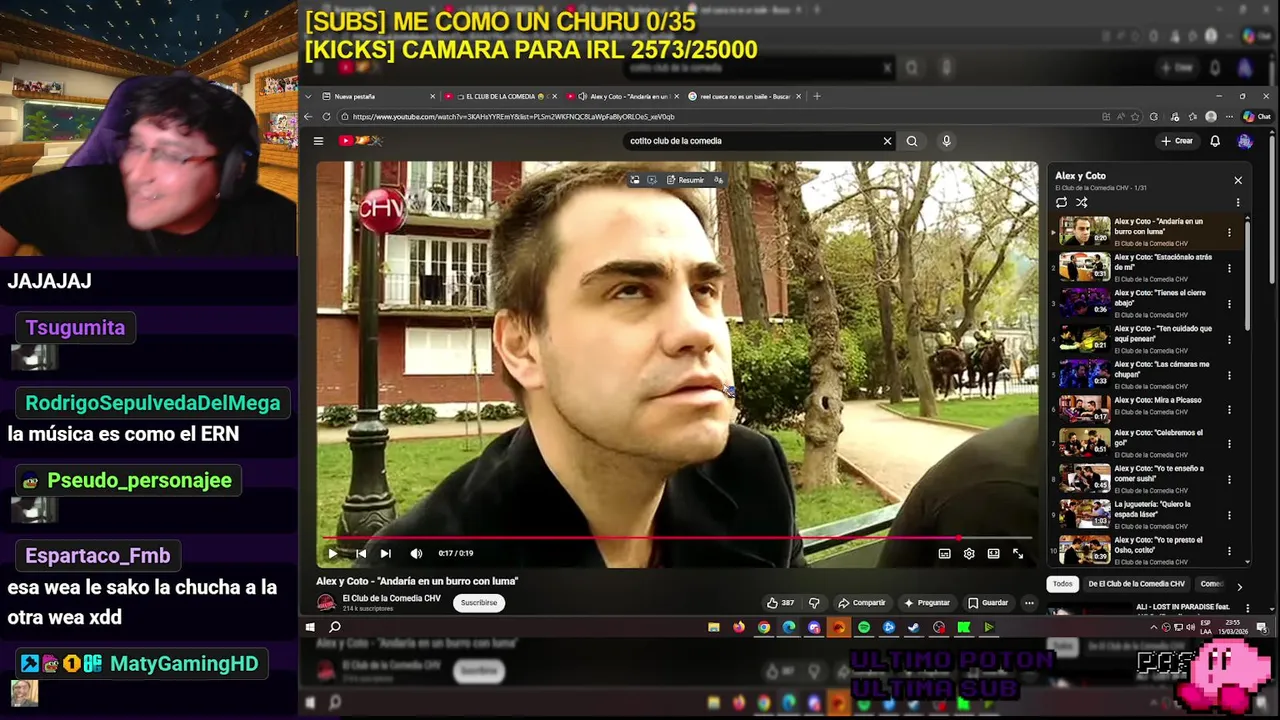Select the Todos filter chip
This screenshot has height=720, width=1280.
1063,584
